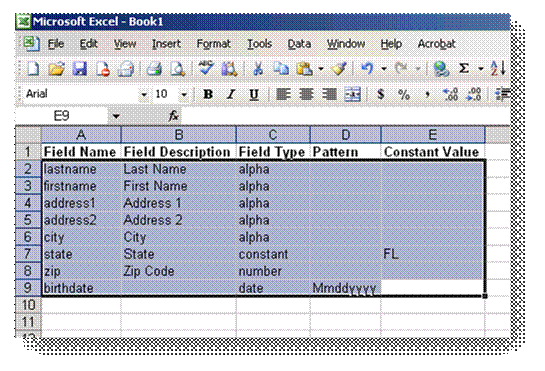Viewport: 545px width, 371px height.
Task: Align text left
Action: [283, 94]
